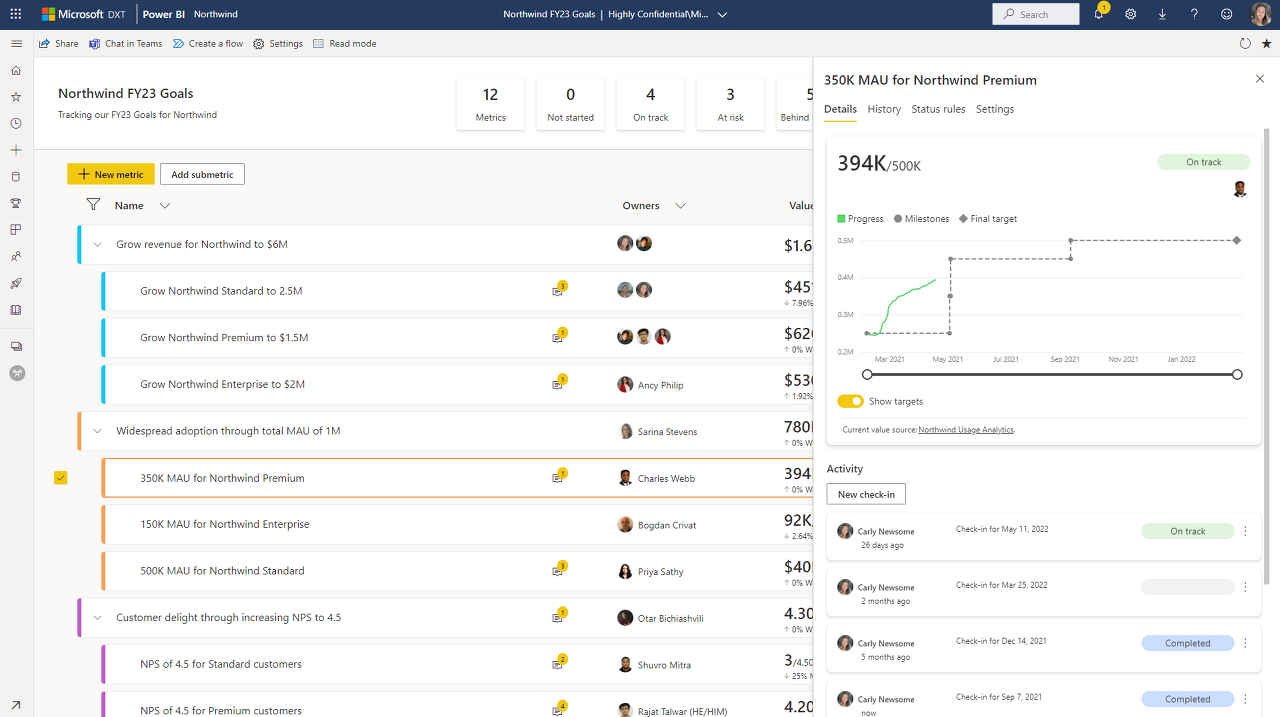
Task: Open user profile avatar in header
Action: [x=1261, y=14]
